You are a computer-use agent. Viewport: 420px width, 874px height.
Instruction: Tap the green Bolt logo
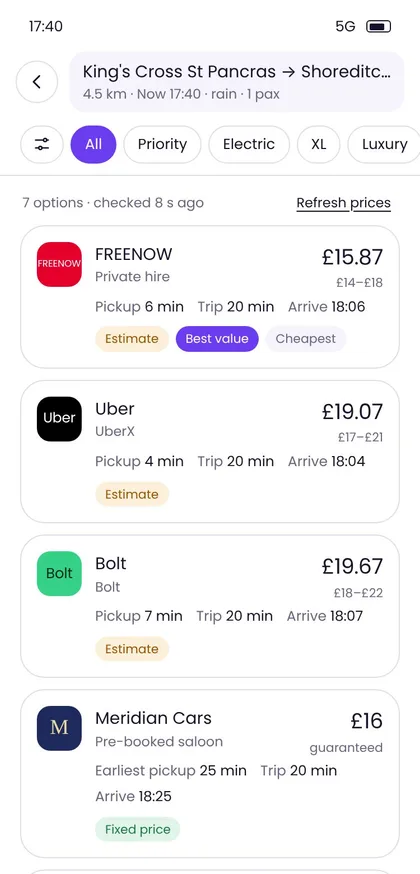pos(59,574)
